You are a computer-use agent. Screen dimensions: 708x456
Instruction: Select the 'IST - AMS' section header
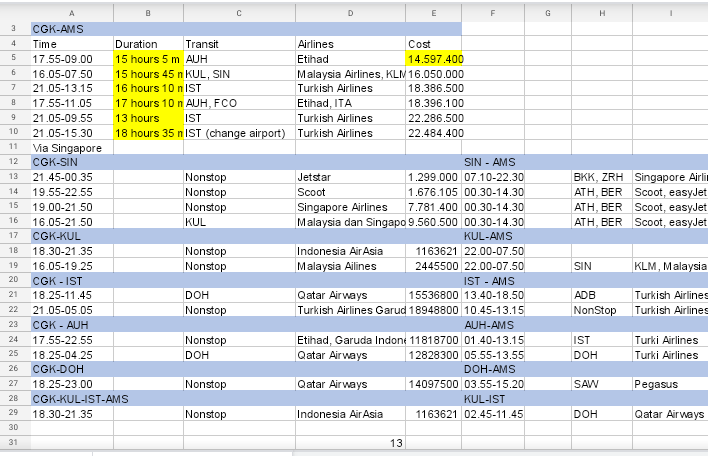pyautogui.click(x=493, y=281)
